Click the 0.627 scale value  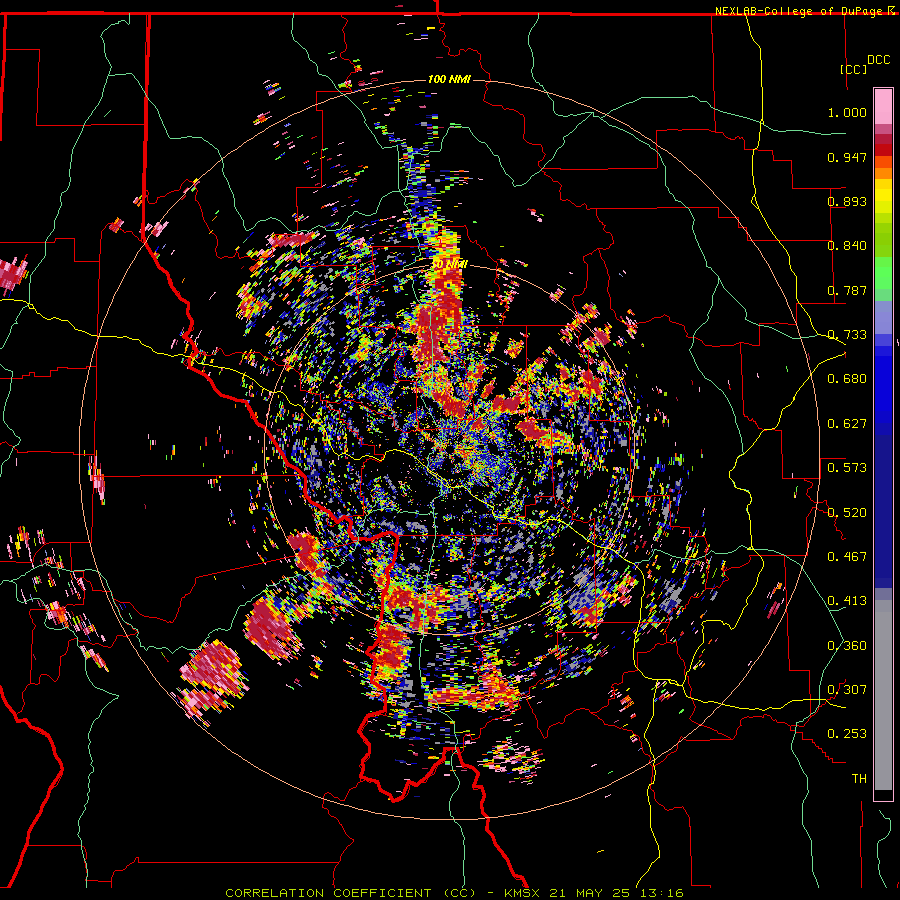click(847, 424)
